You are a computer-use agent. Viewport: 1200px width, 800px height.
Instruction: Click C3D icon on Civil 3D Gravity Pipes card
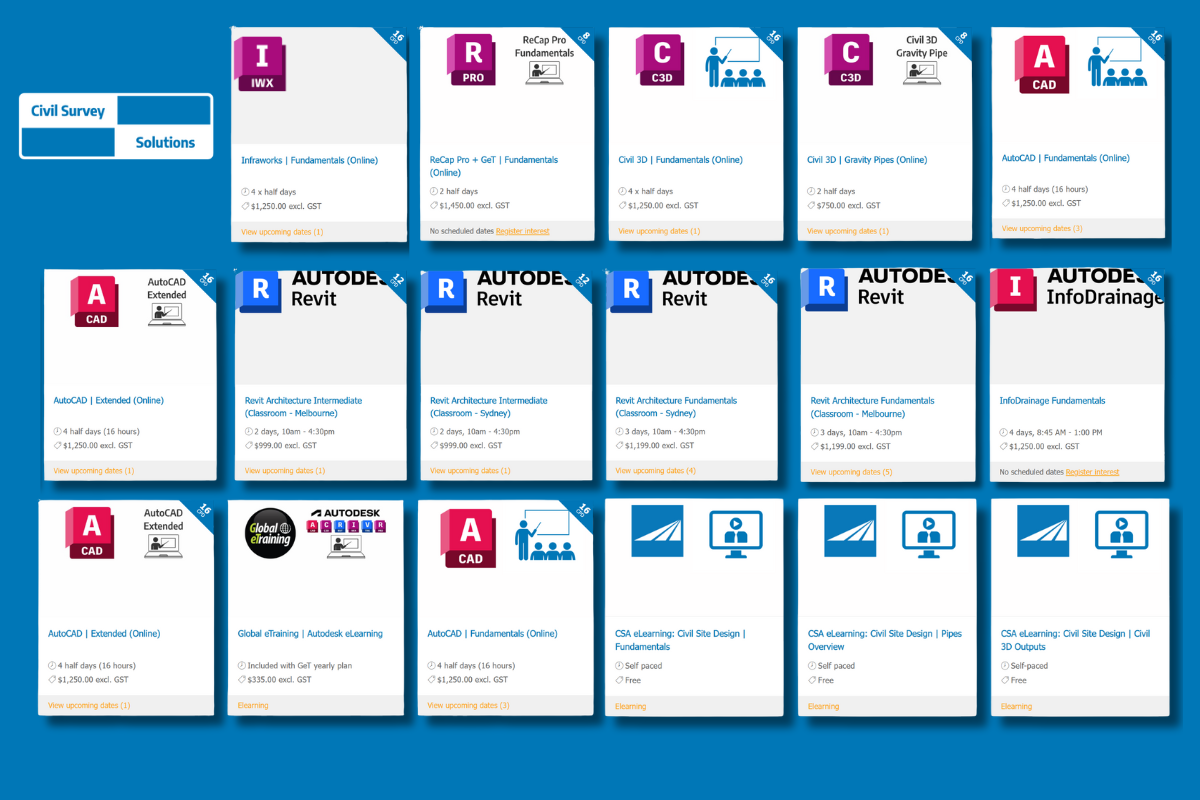tap(851, 61)
